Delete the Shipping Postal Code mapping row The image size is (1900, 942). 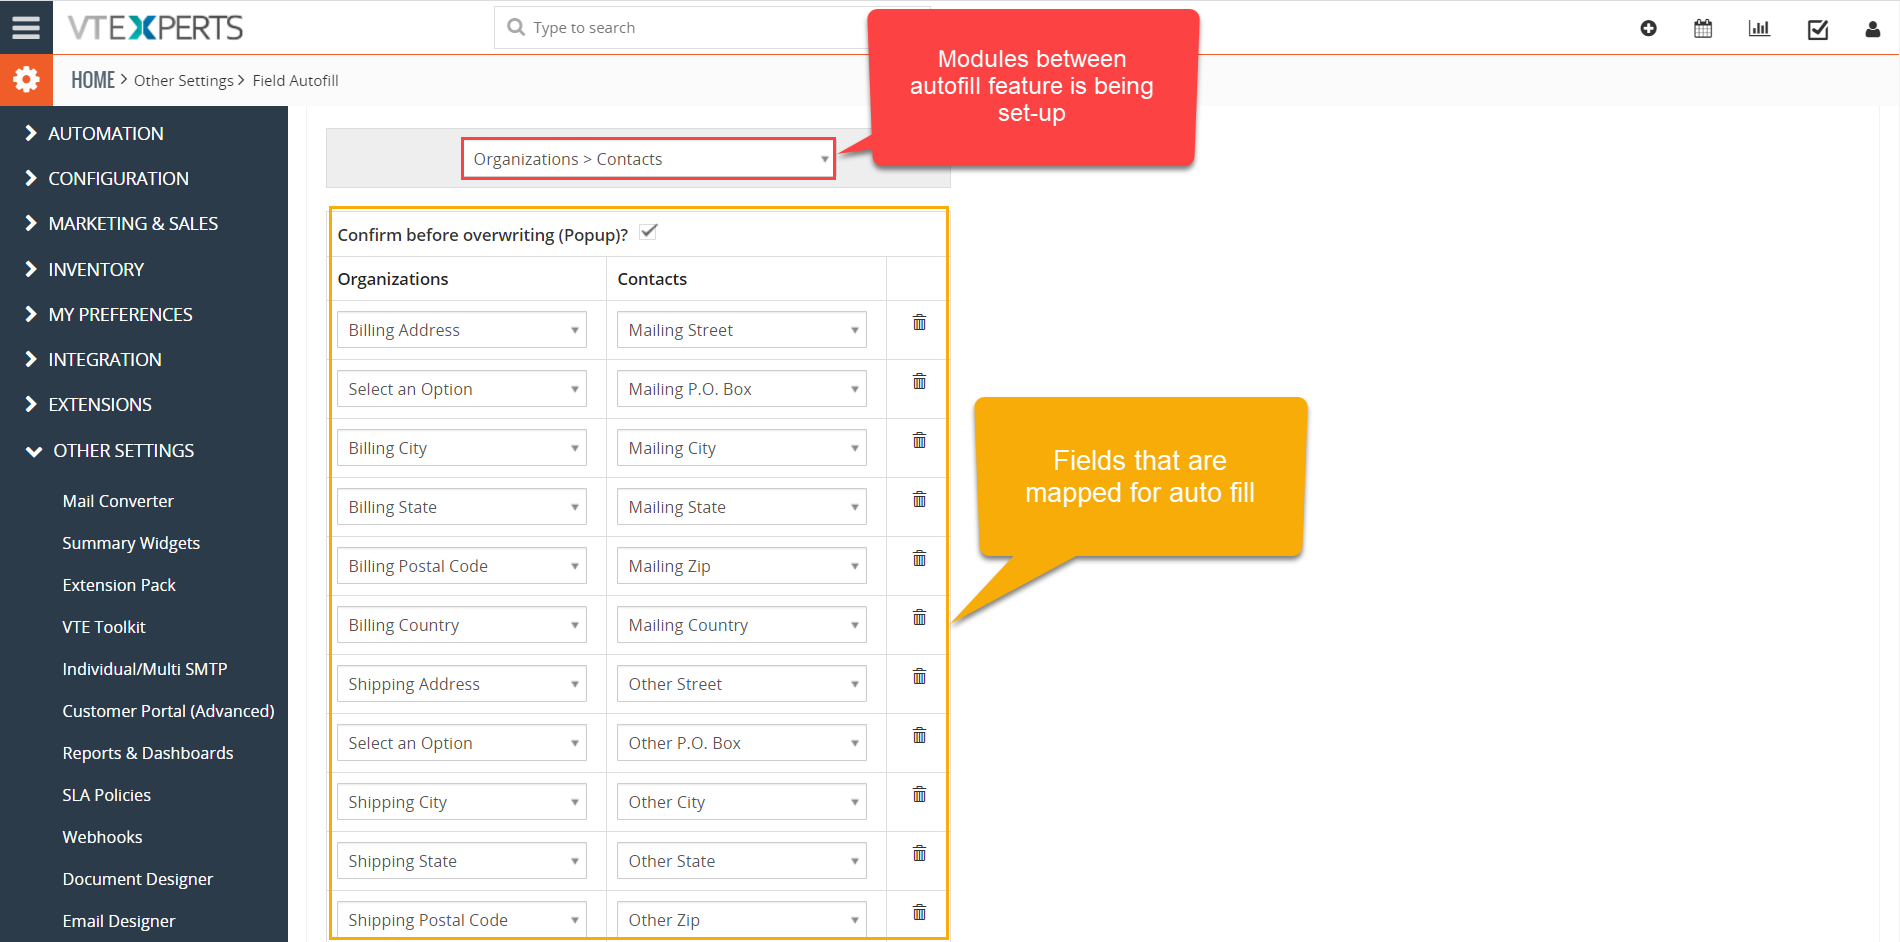point(919,912)
